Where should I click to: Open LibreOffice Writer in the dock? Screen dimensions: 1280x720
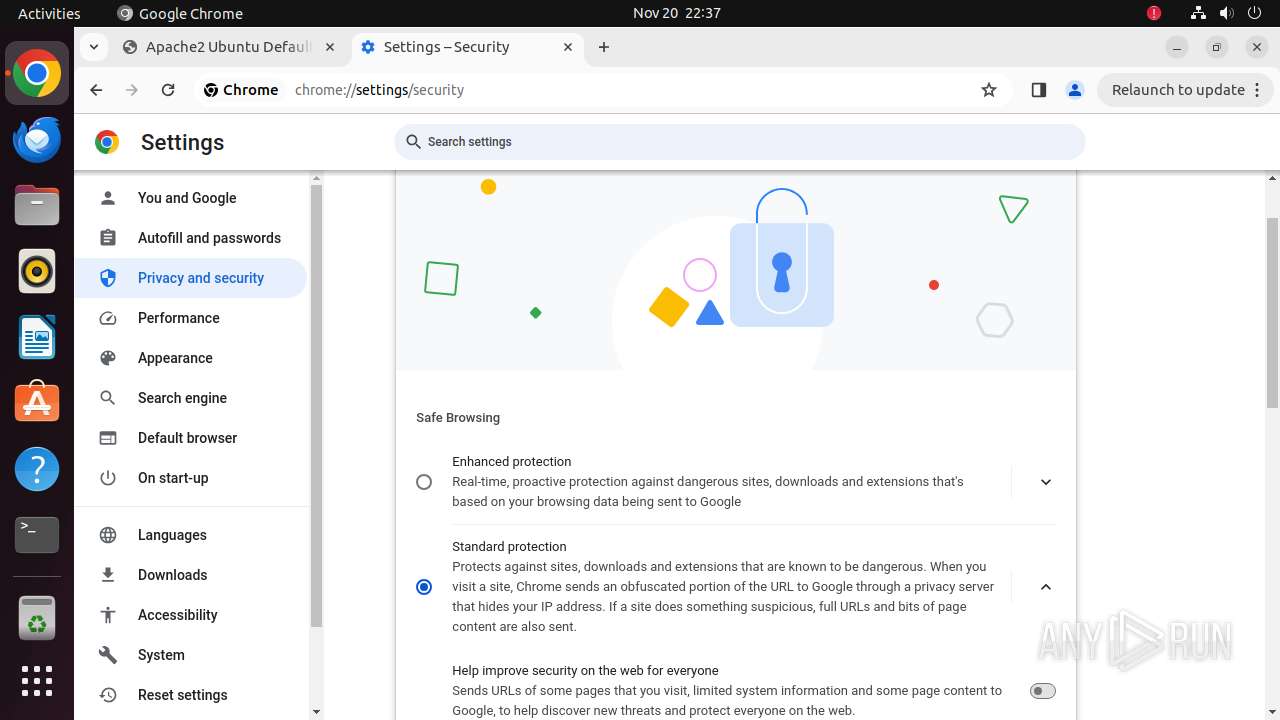(37, 337)
